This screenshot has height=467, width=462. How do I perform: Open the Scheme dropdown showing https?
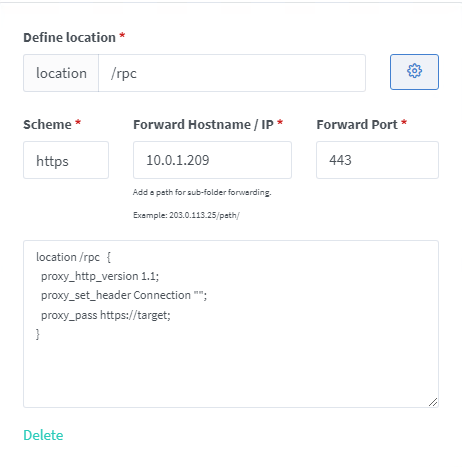(x=66, y=160)
